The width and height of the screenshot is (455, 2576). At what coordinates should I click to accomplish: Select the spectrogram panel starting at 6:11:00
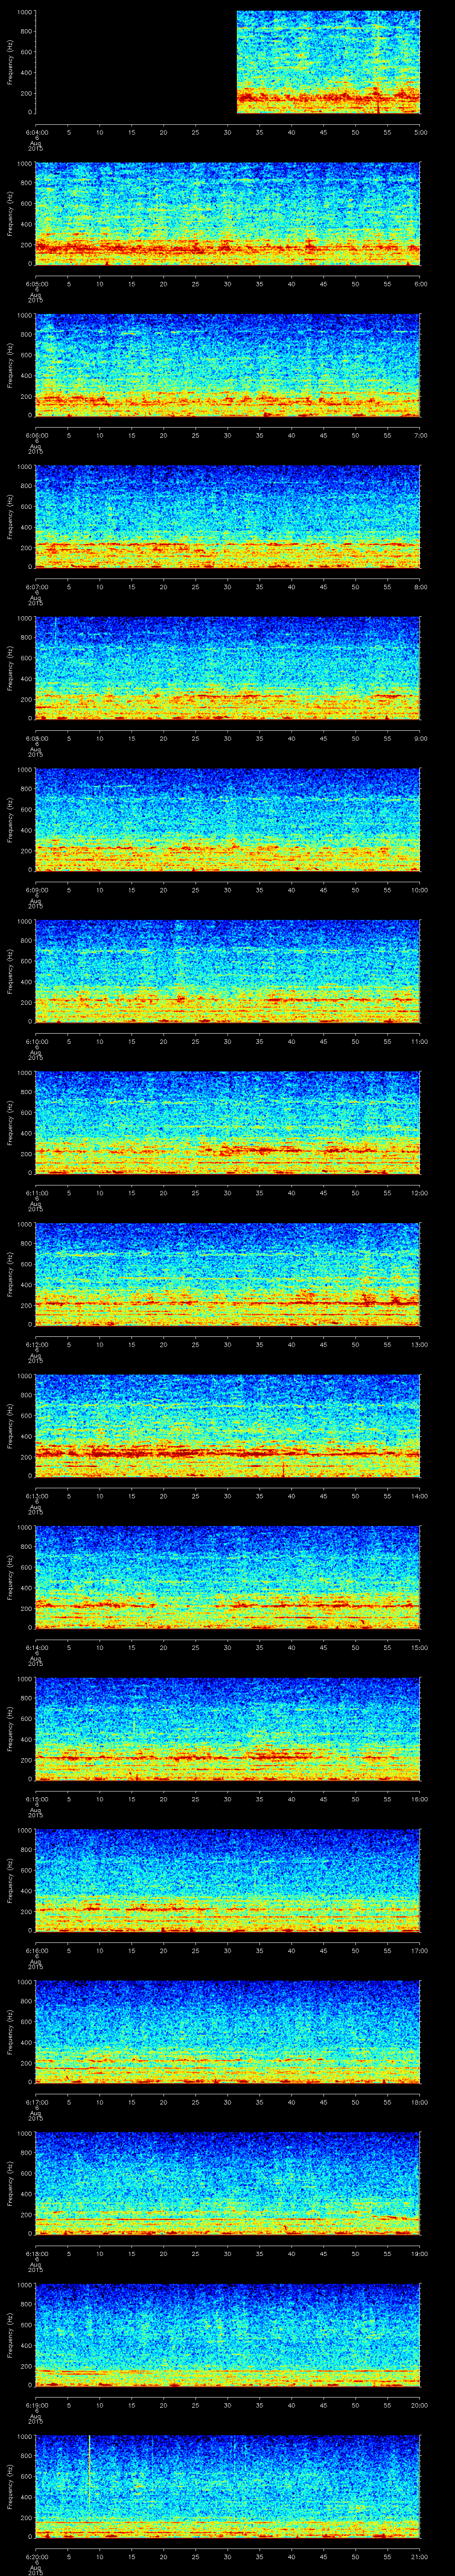tap(228, 1123)
